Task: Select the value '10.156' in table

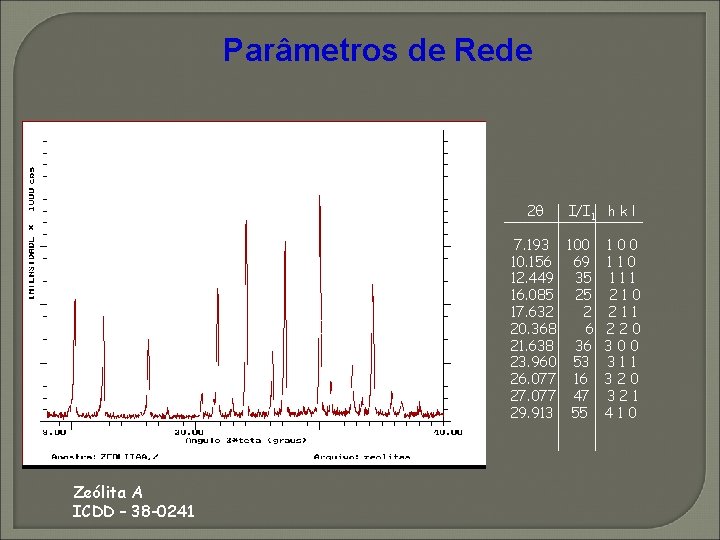Action: point(531,261)
